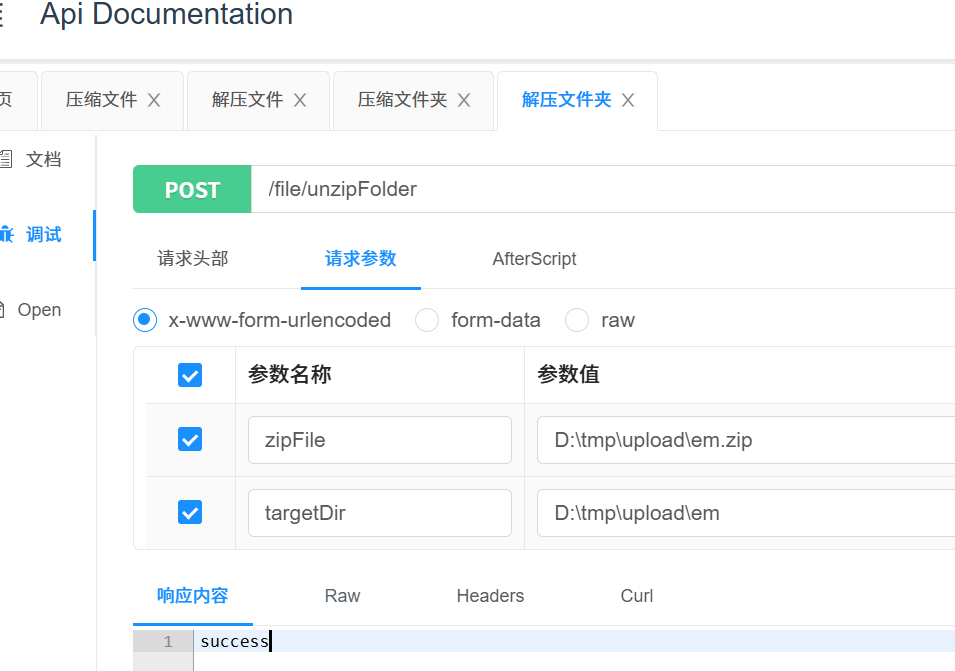Viewport: 955px width, 671px height.
Task: Click the 参数名称 column header
Action: (289, 374)
